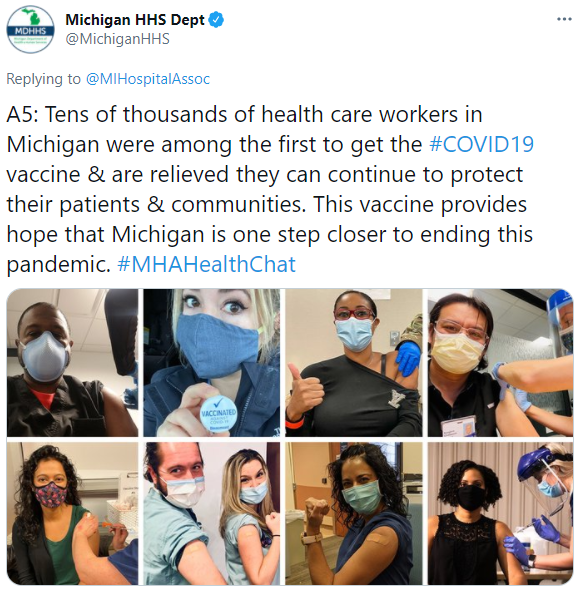This screenshot has height=595, width=584.
Task: Click the blue verified badge checkmark
Action: (216, 20)
